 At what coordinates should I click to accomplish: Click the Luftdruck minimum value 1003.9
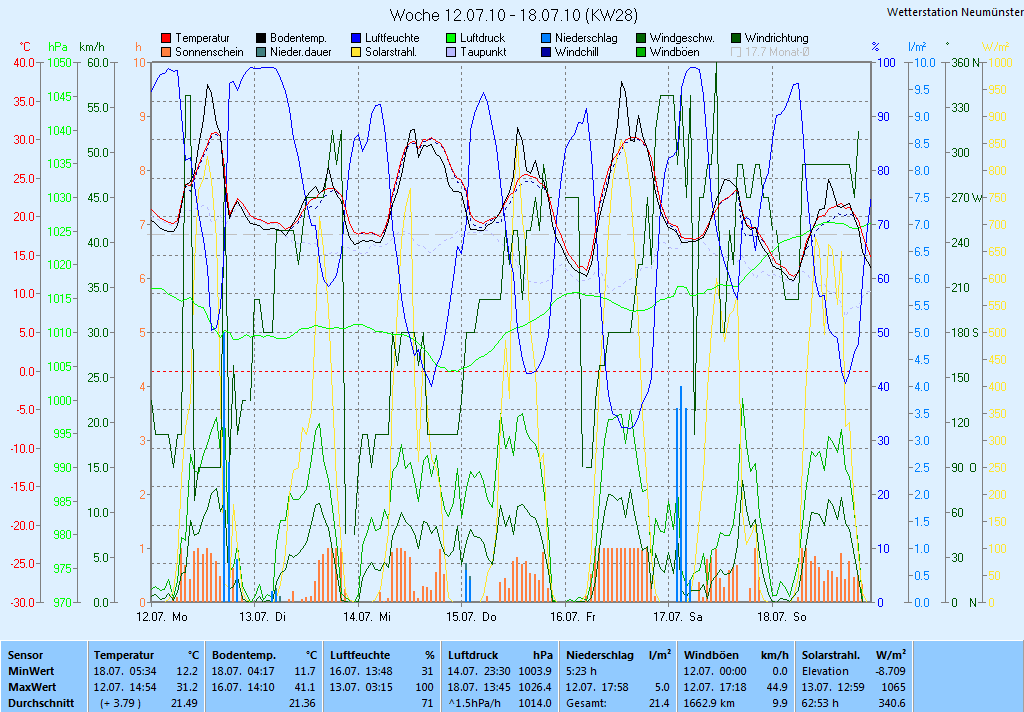point(535,672)
